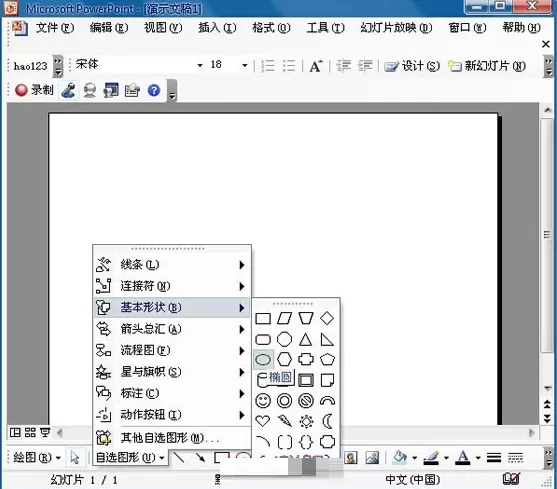The height and width of the screenshot is (489, 557).
Task: Click the next slide double-arrow button
Action: (x=547, y=420)
